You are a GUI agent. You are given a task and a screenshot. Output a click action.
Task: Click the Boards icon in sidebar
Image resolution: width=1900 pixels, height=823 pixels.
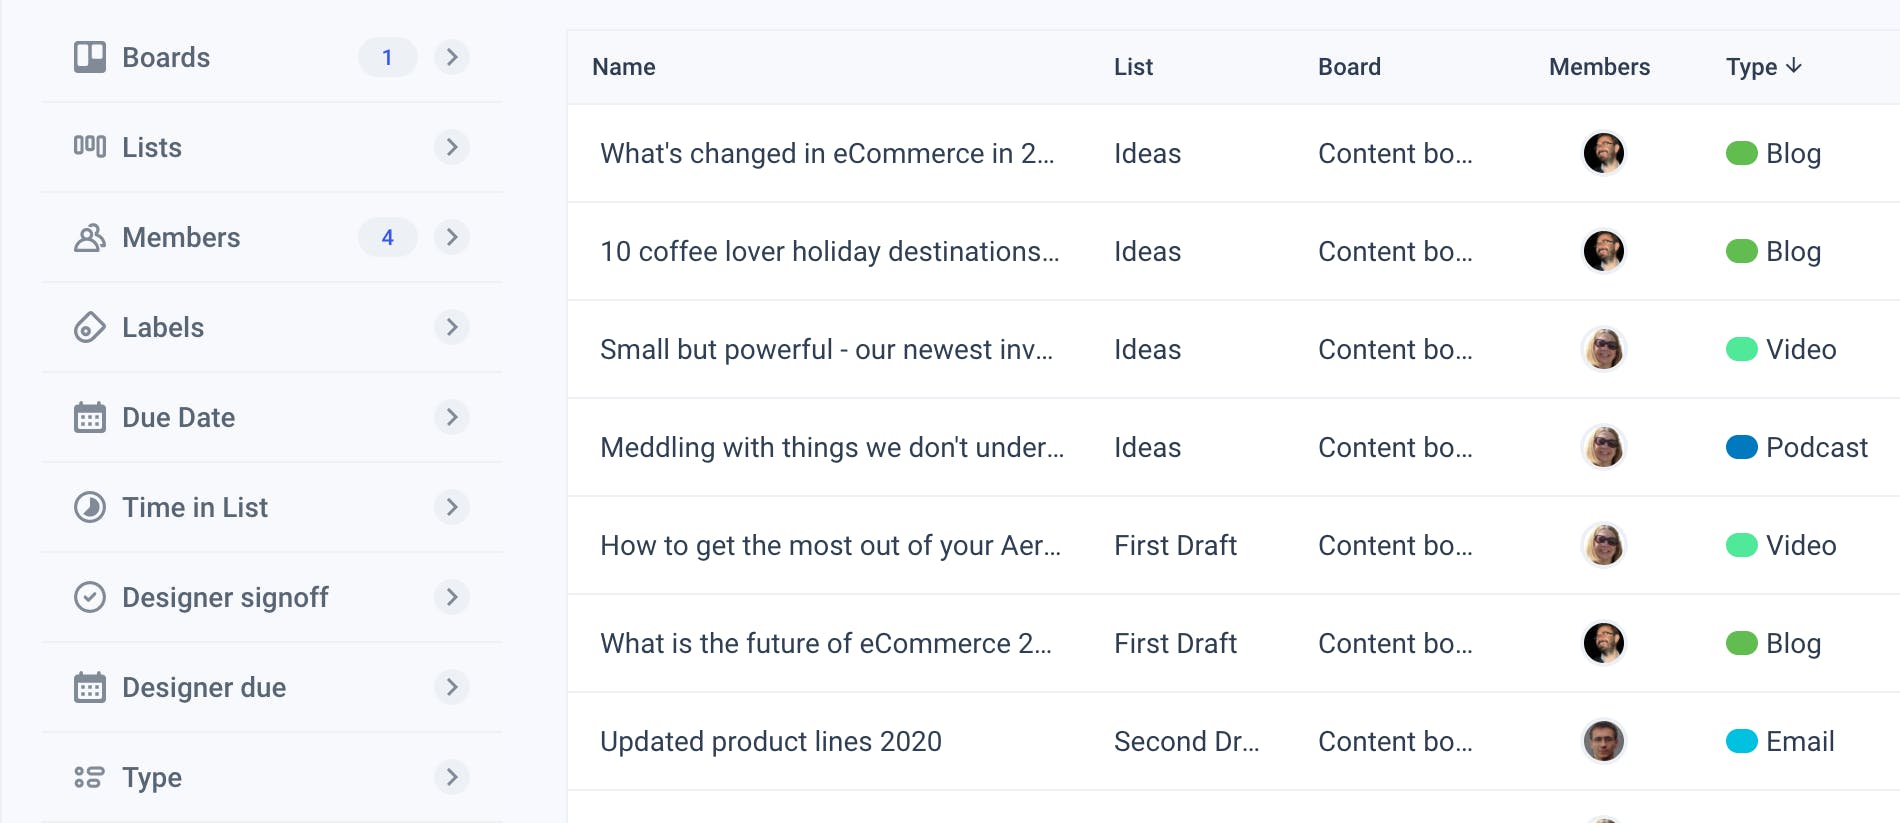point(90,57)
